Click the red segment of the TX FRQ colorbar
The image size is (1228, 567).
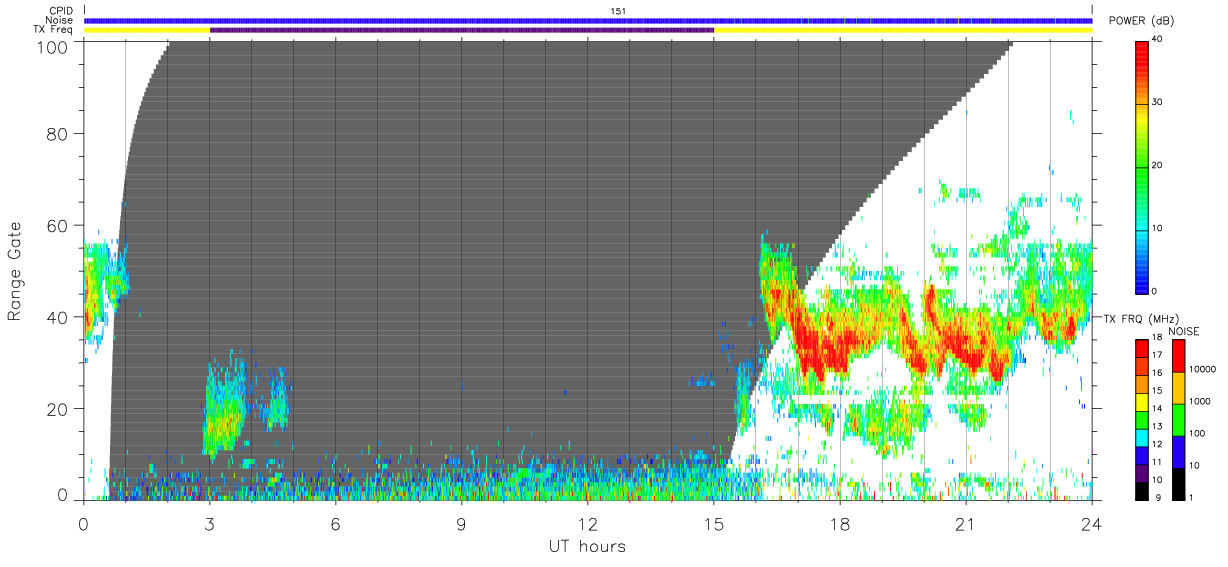[x=1142, y=348]
